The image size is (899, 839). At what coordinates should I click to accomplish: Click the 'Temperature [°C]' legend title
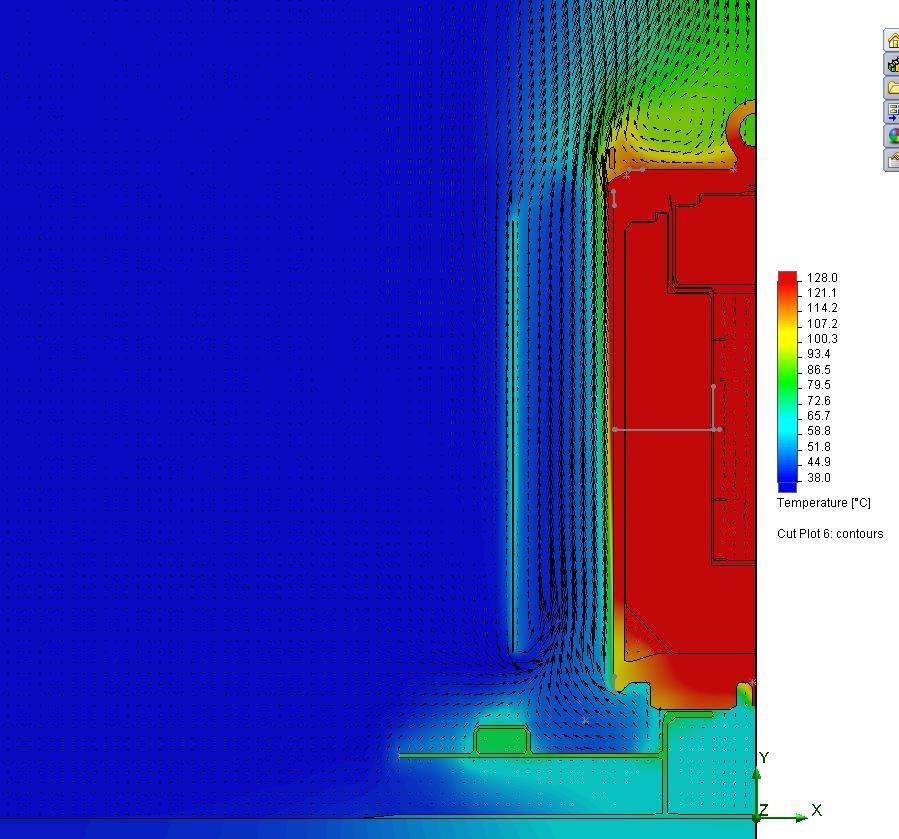pos(824,503)
